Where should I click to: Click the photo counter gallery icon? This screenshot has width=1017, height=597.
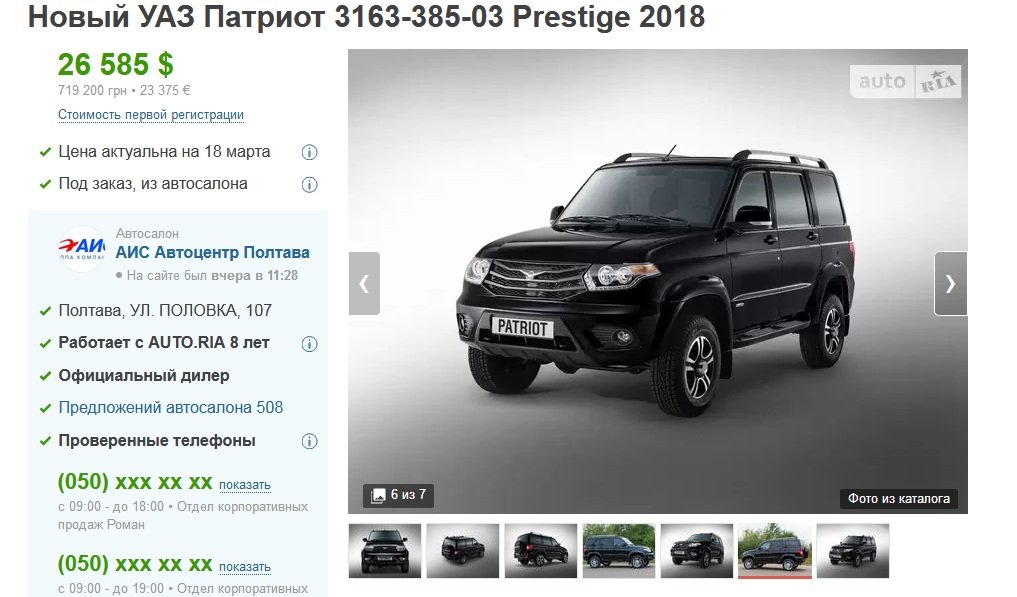377,496
